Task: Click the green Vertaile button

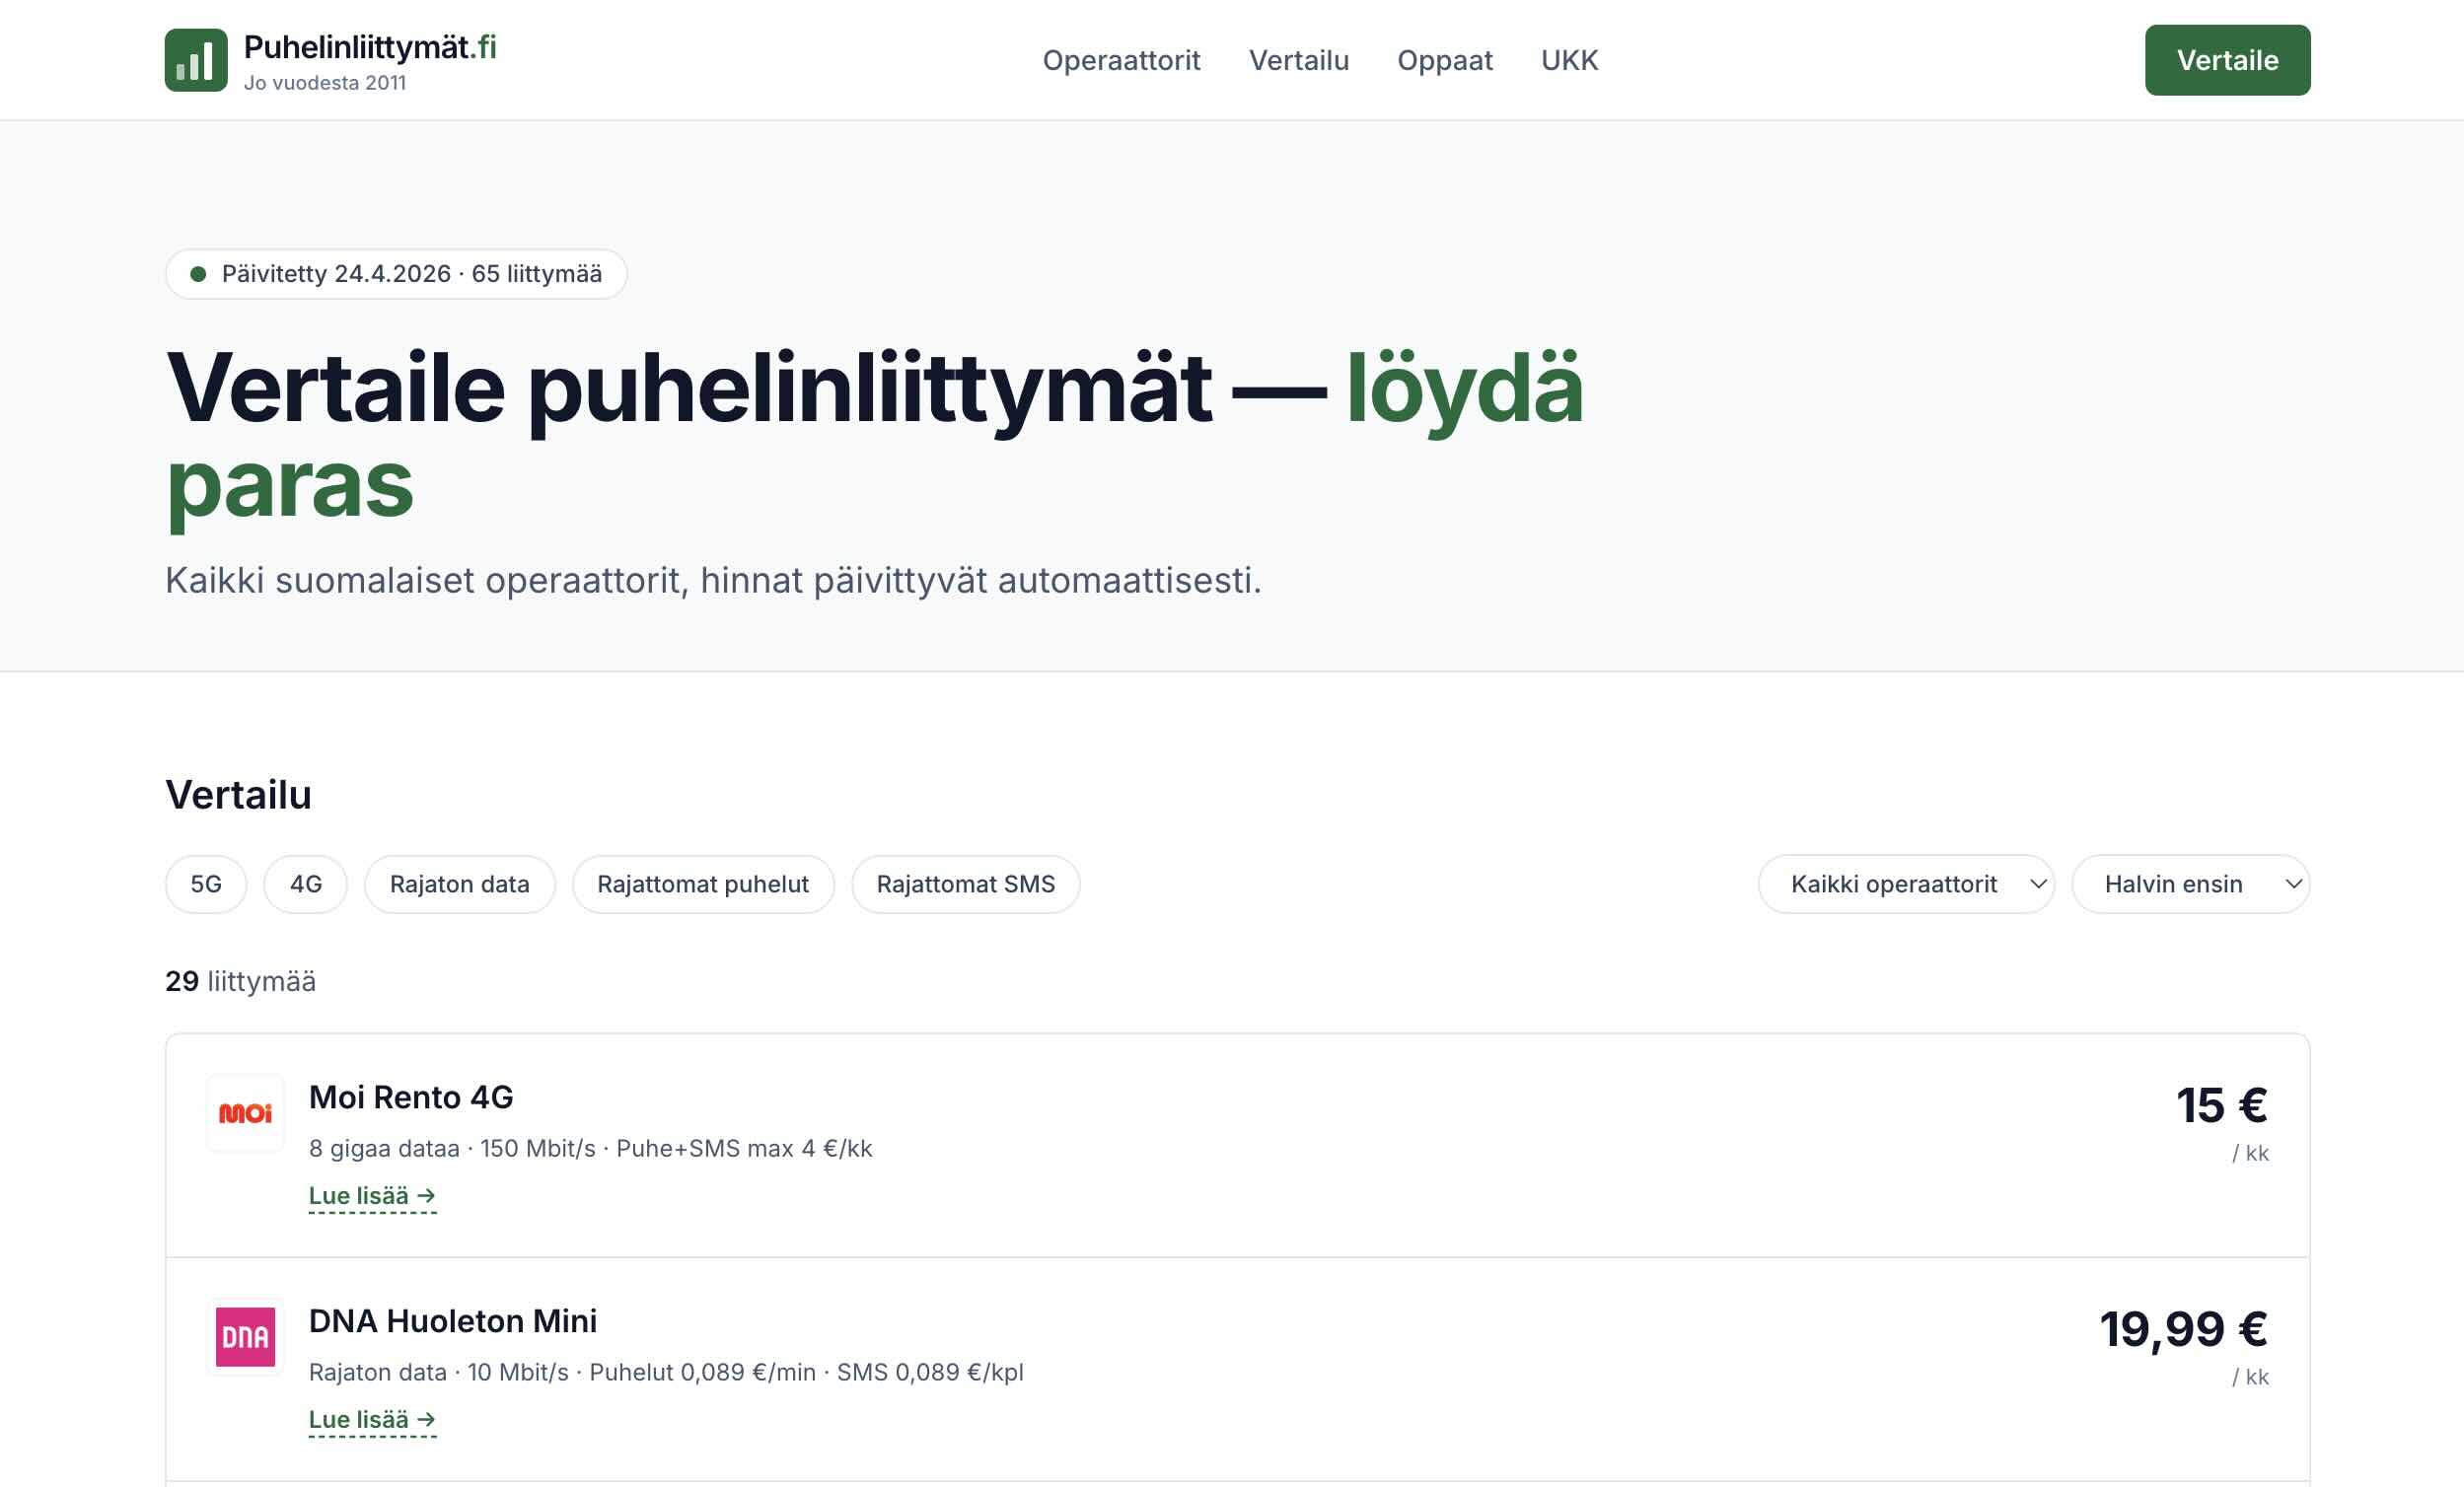Action: (x=2228, y=60)
